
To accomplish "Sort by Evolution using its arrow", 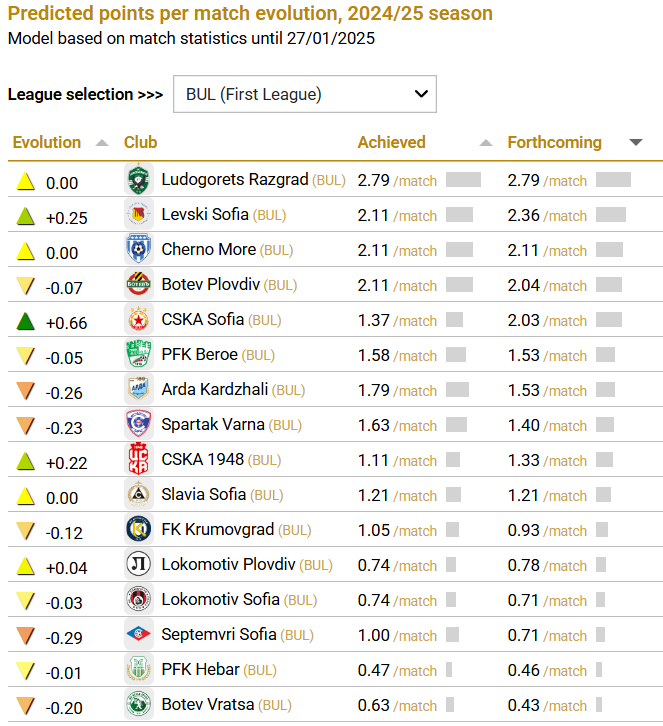I will click(101, 143).
